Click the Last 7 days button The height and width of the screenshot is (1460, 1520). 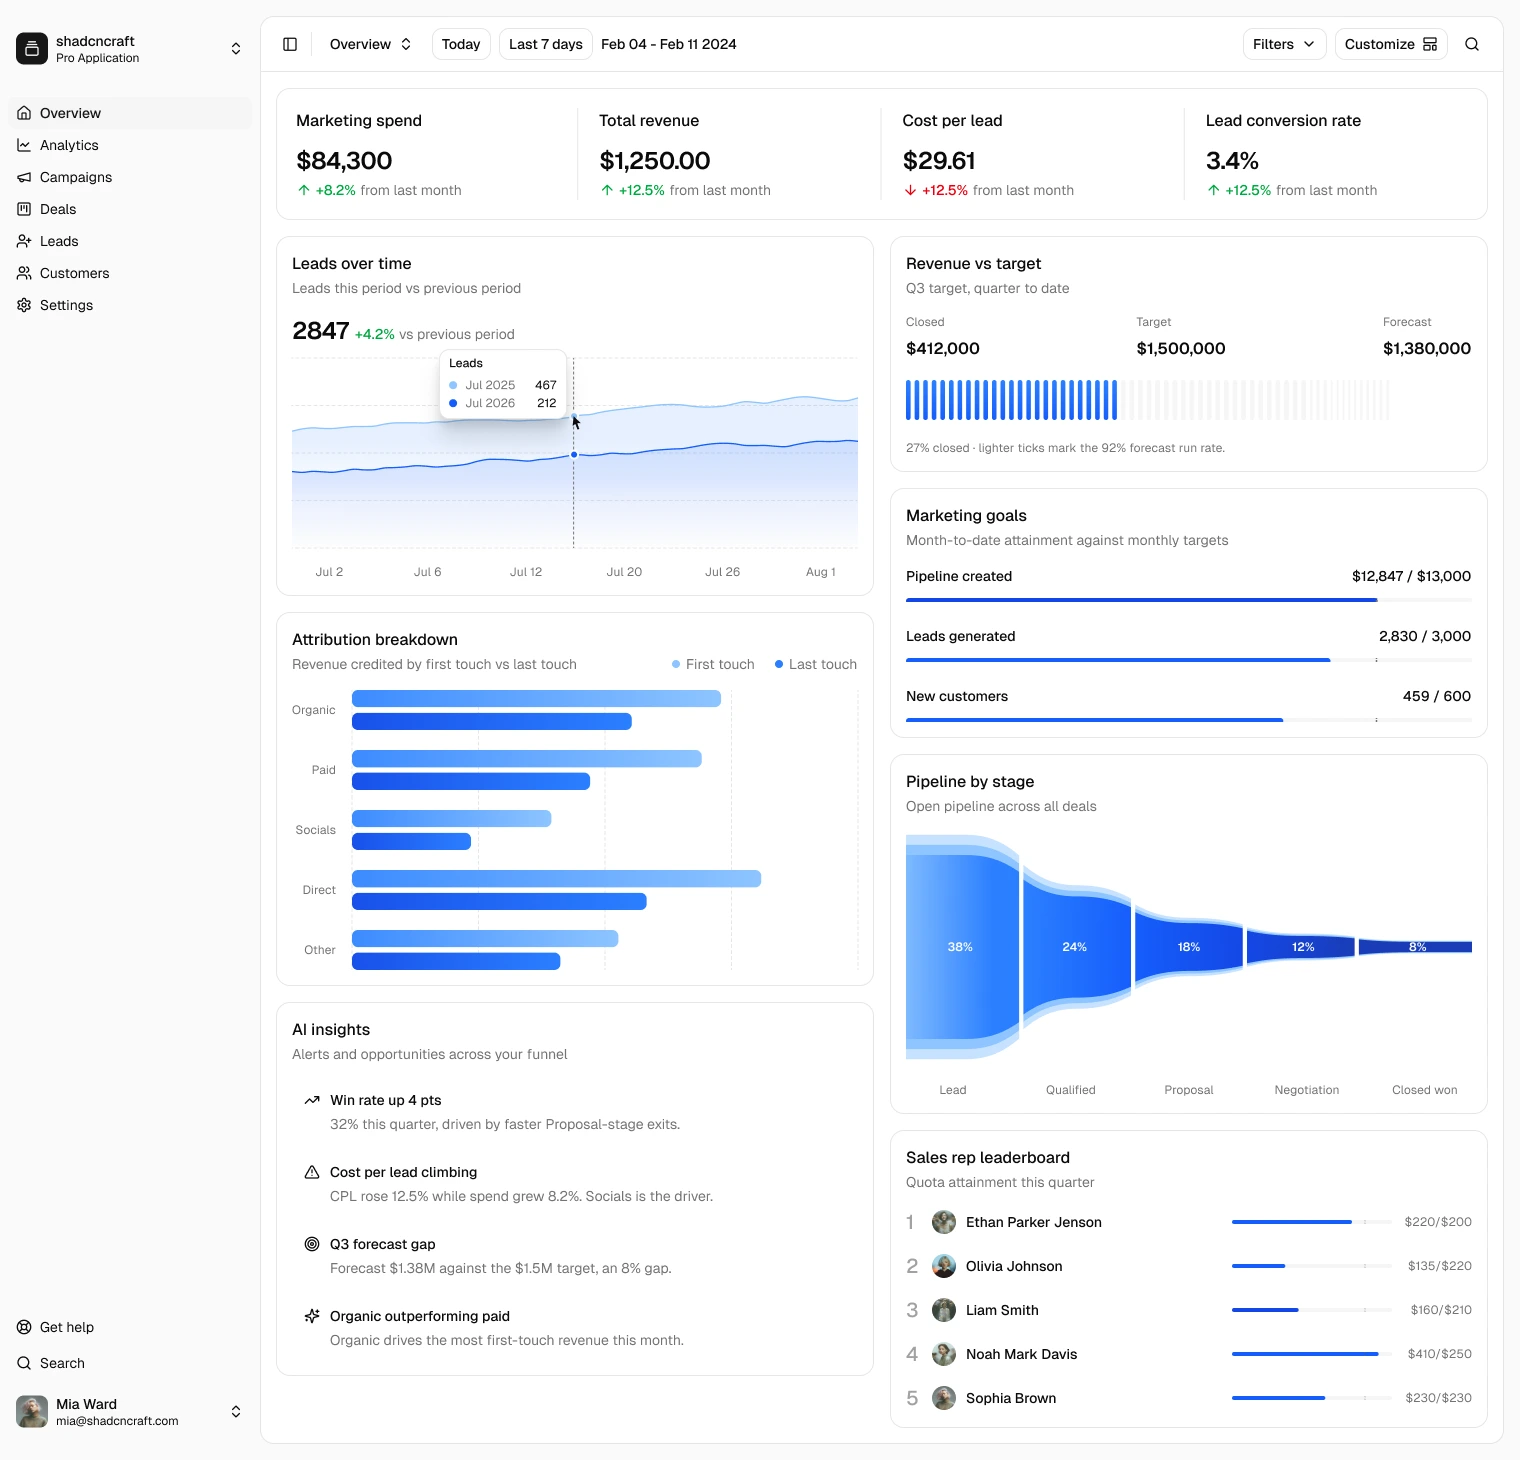tap(545, 44)
